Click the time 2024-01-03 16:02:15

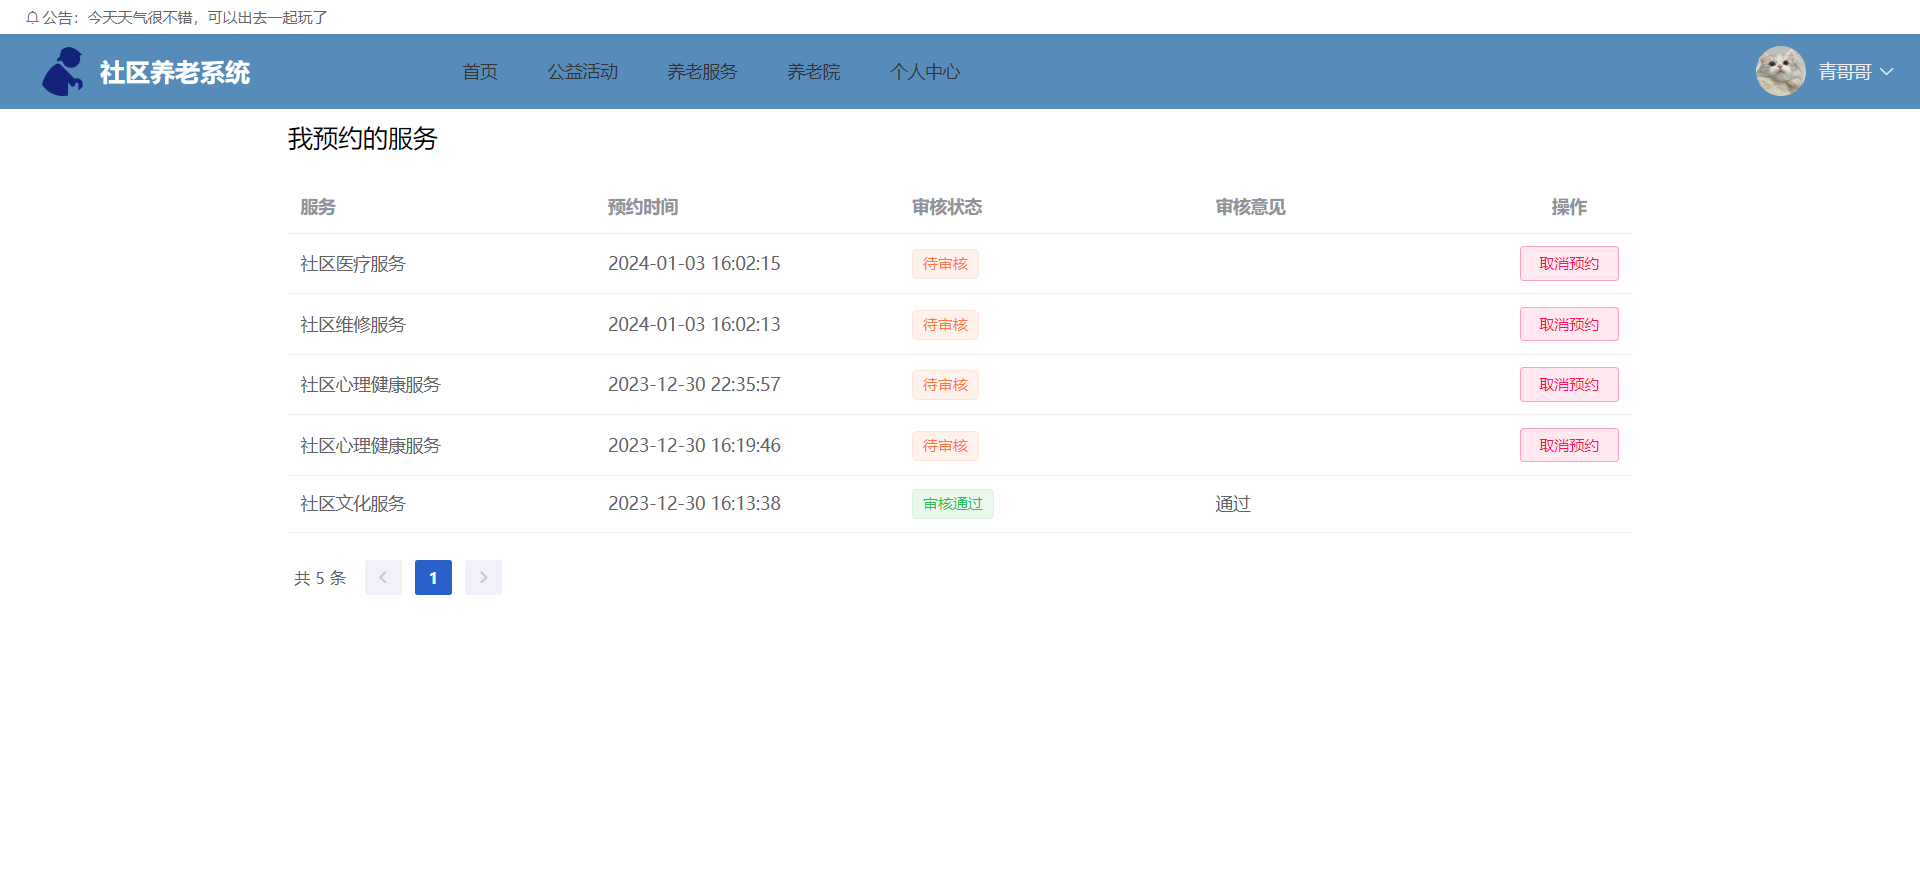click(x=694, y=264)
